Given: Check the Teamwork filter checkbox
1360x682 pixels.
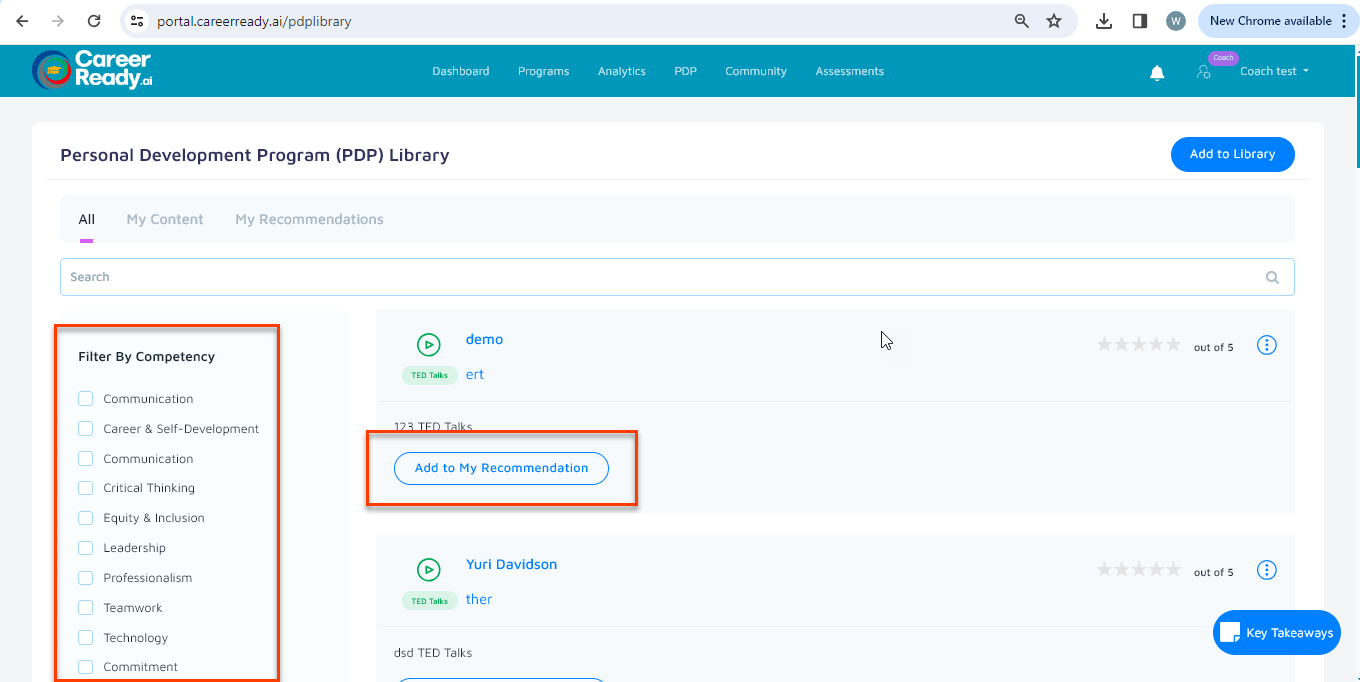Looking at the screenshot, I should pyautogui.click(x=86, y=608).
